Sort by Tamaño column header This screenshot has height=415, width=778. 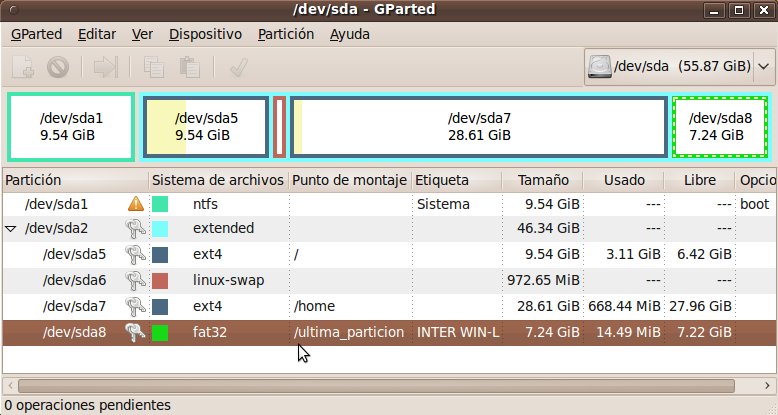point(543,180)
